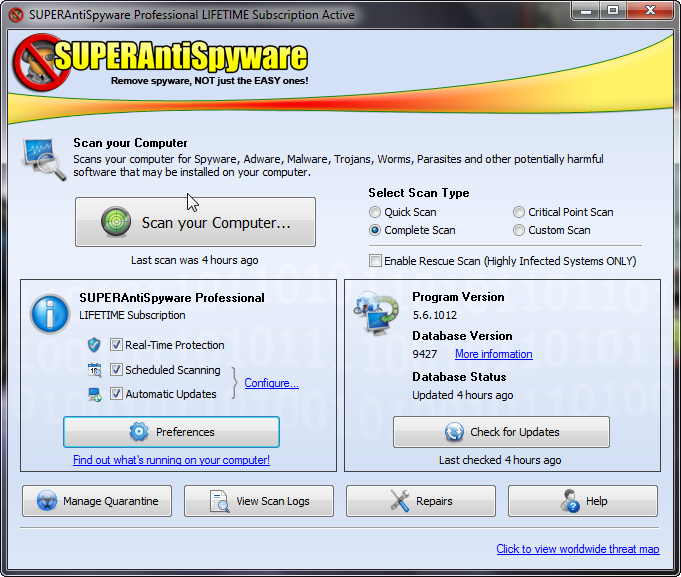Click the Configure... link
This screenshot has height=577, width=681.
coord(271,383)
